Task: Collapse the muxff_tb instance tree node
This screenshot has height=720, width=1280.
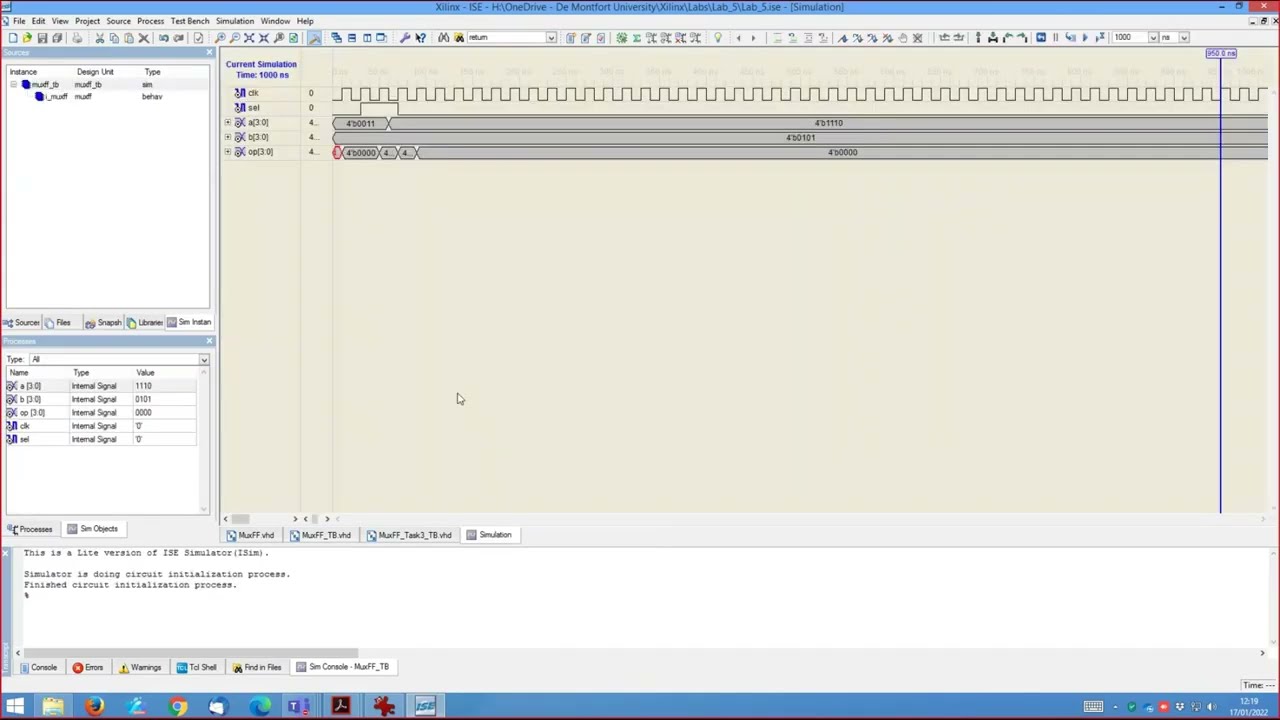Action: (14, 85)
